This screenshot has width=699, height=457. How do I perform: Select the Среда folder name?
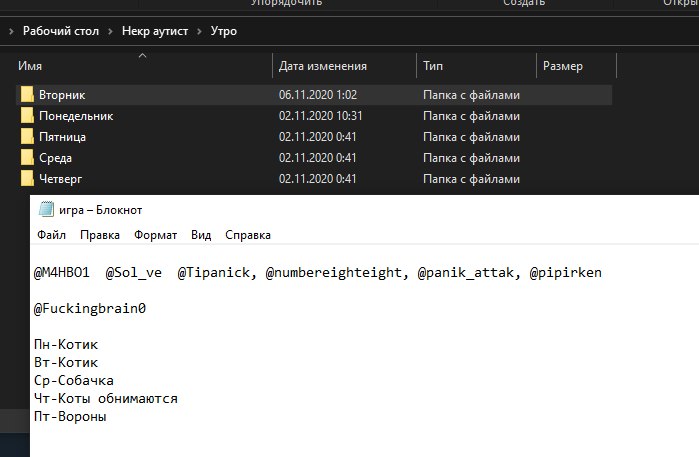tap(55, 158)
